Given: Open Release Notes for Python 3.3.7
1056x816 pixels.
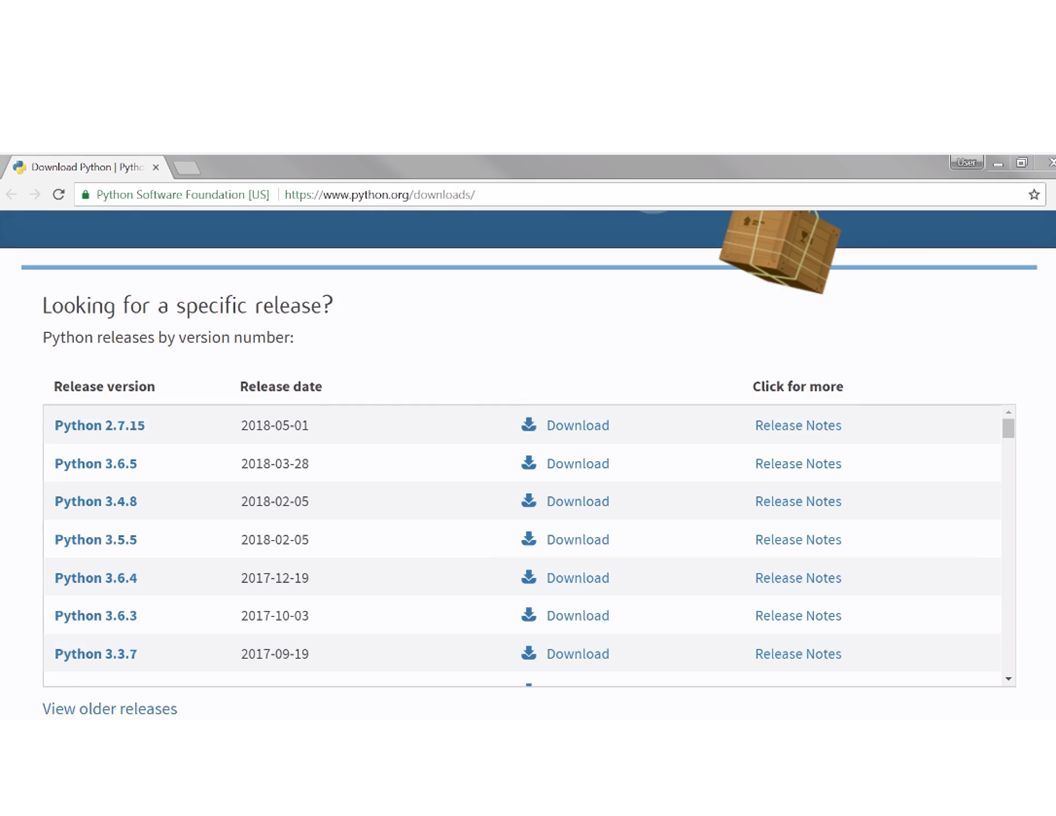Looking at the screenshot, I should tap(798, 654).
